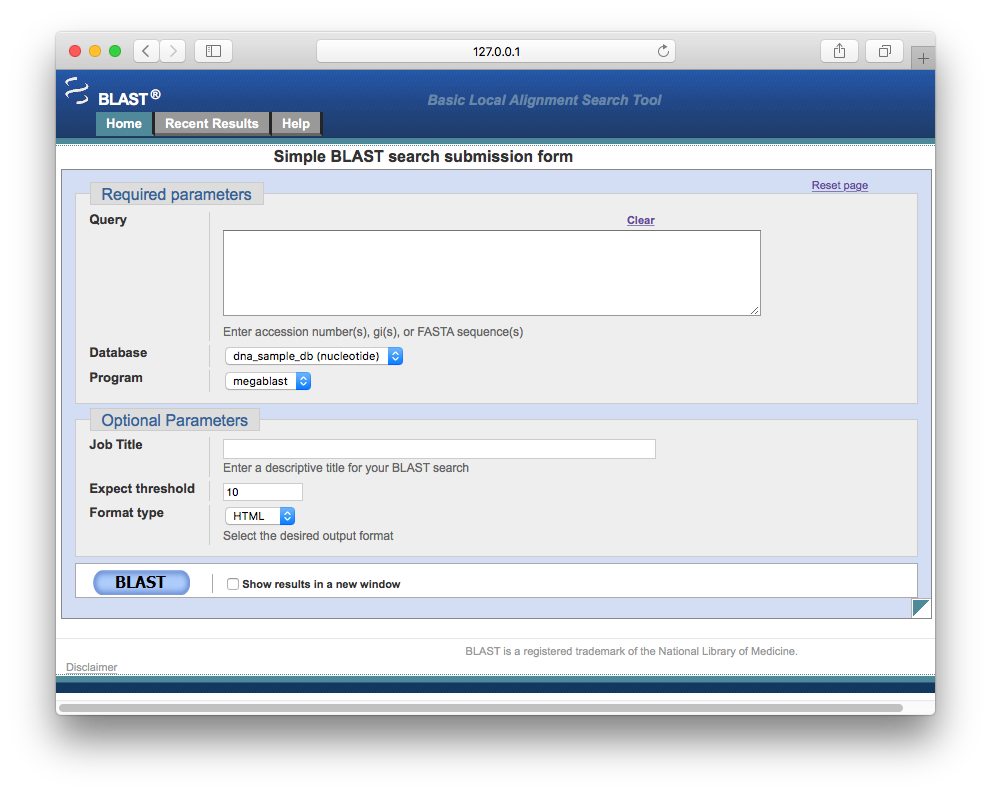Switch to the Home tab
991x795 pixels.
124,124
